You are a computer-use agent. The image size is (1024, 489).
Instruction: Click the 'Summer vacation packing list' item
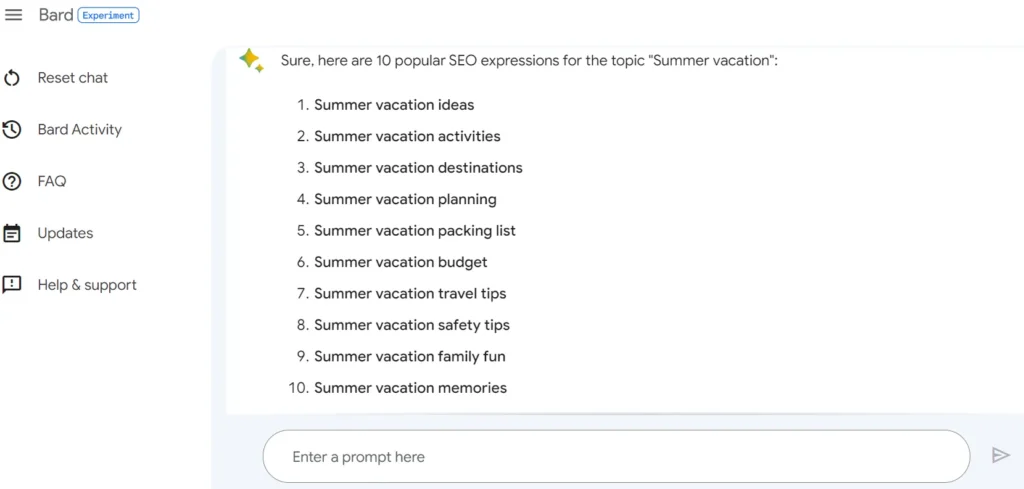(x=415, y=231)
